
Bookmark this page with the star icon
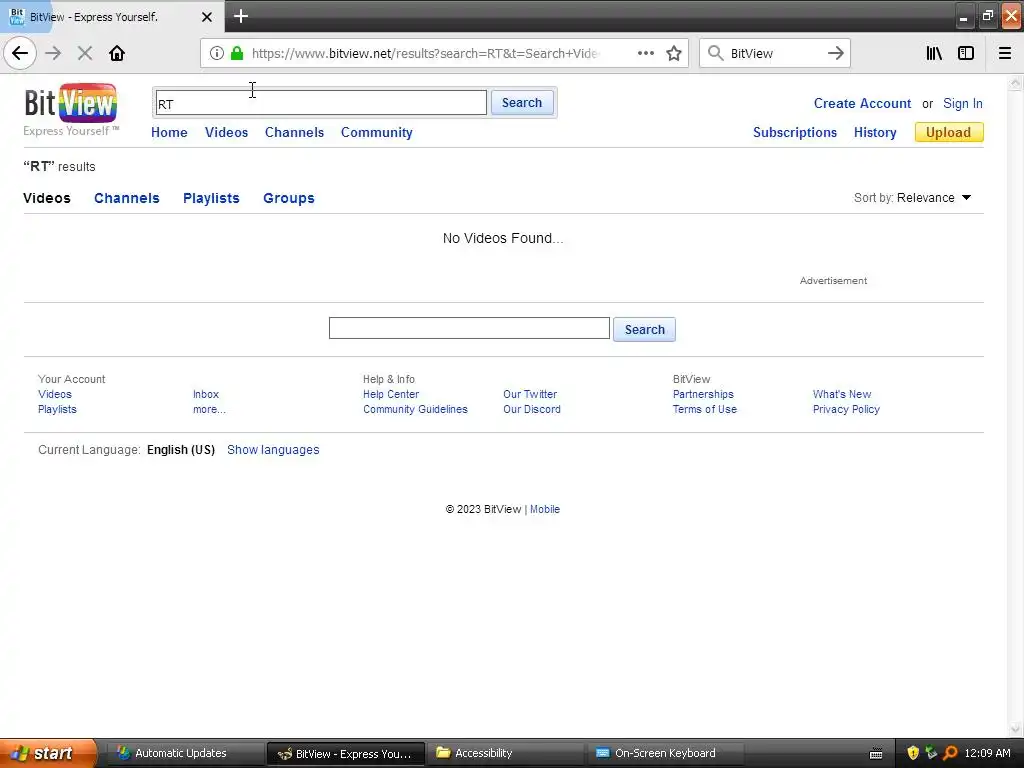coord(674,53)
